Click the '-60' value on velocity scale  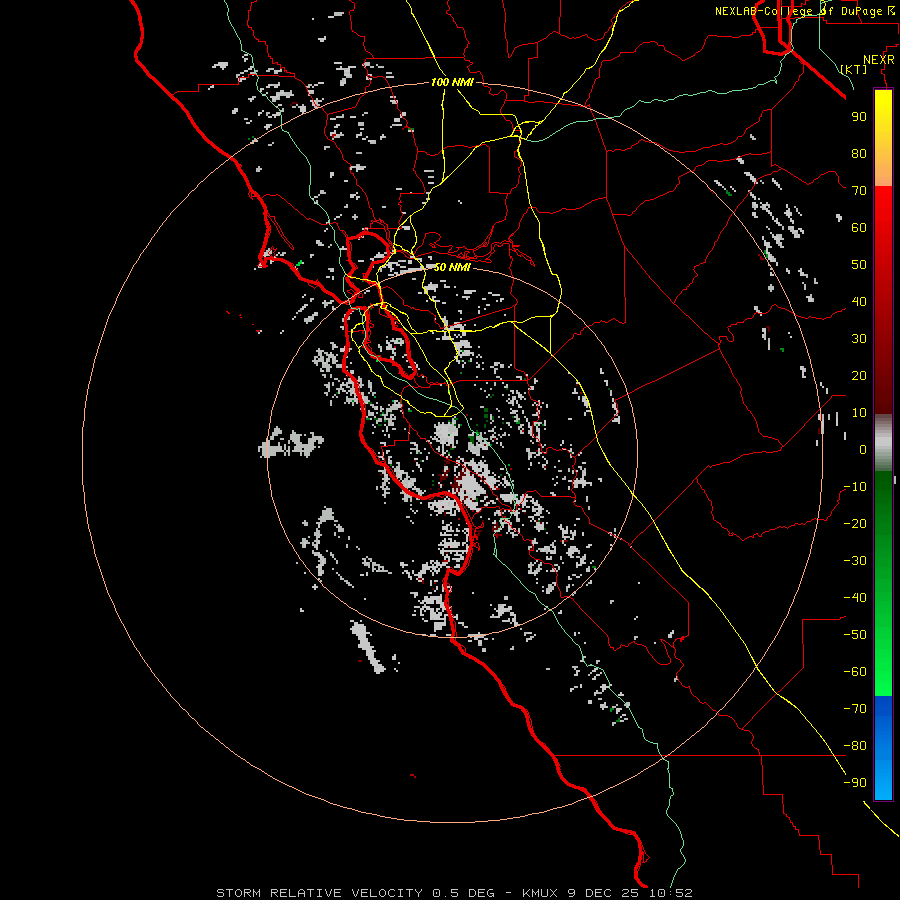[855, 672]
